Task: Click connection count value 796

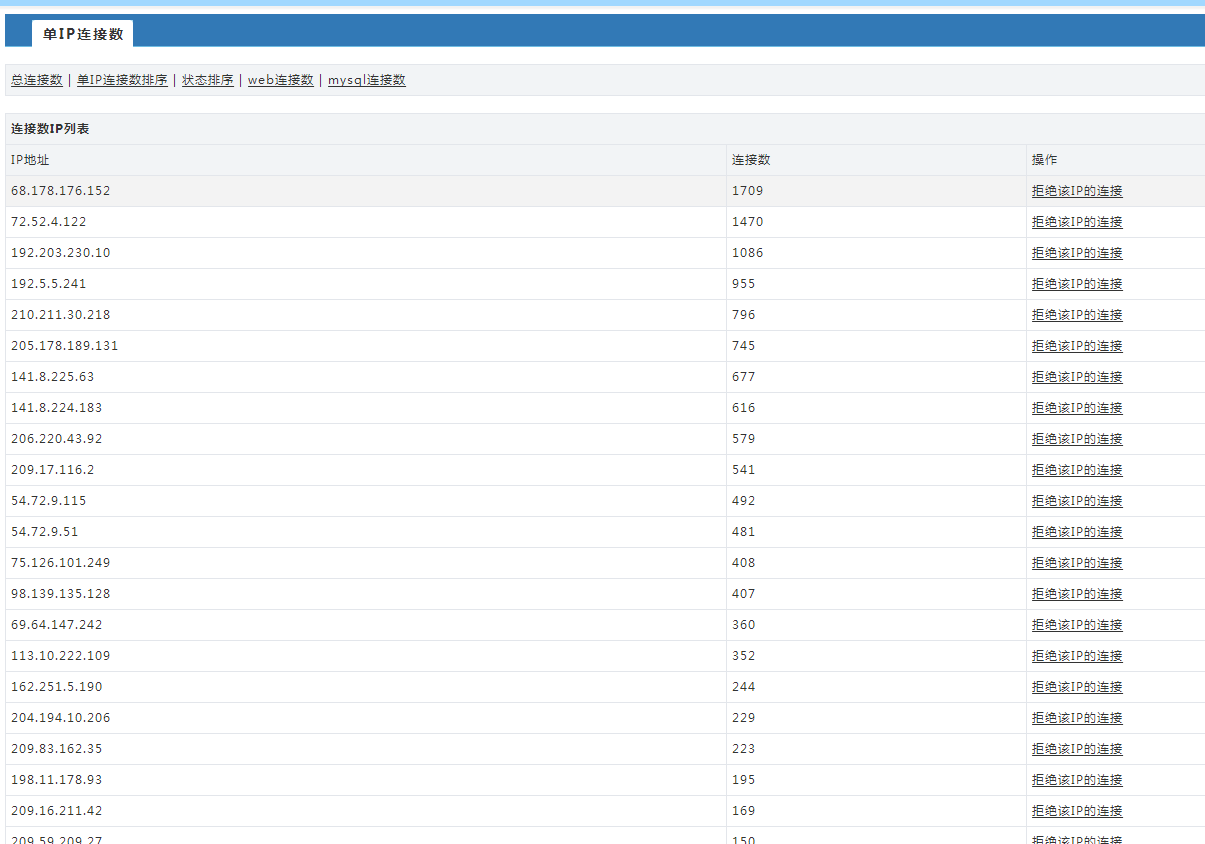Action: 744,315
